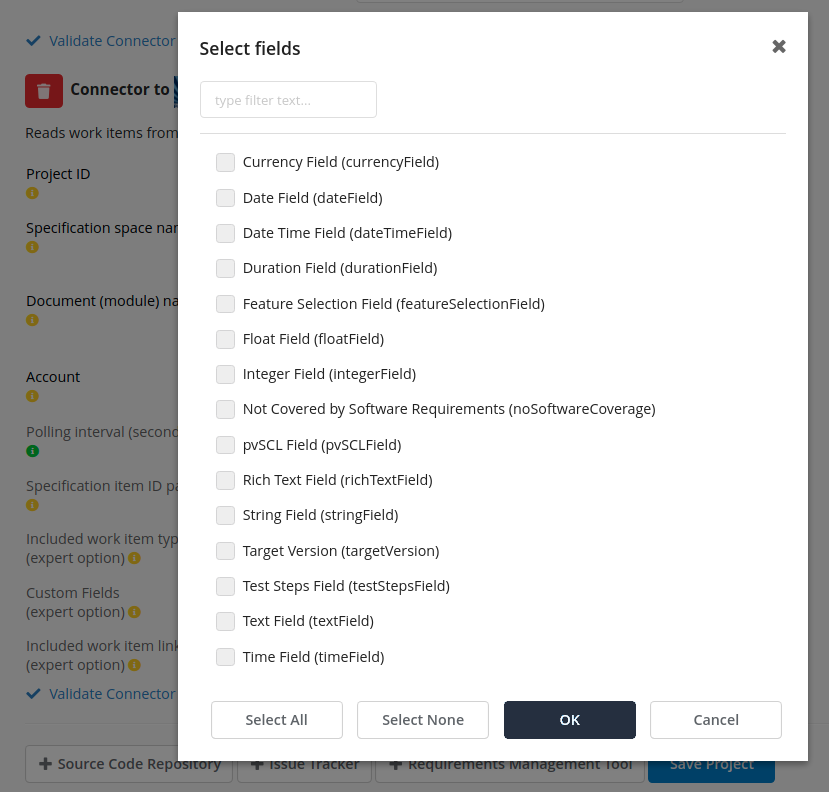Screen dimensions: 829x792
Task: Tick the Duration Field checkbox
Action: click(x=225, y=268)
